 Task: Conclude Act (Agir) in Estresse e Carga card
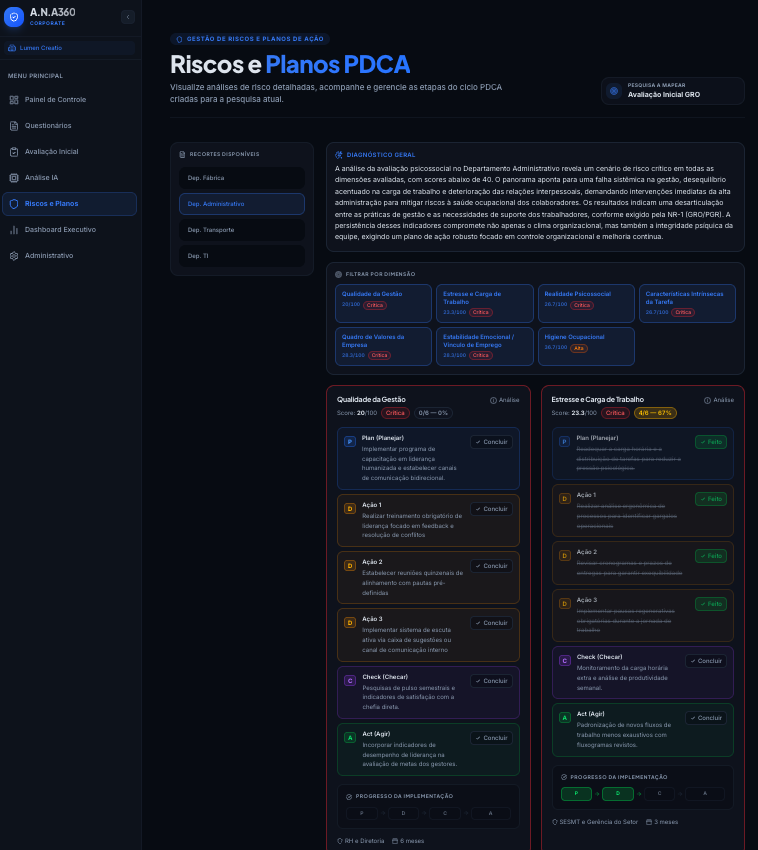click(706, 718)
